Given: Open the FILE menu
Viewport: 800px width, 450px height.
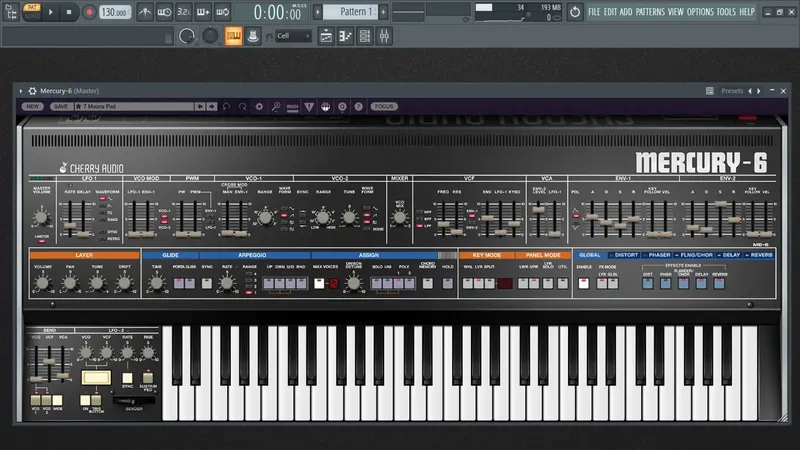Looking at the screenshot, I should pos(594,12).
